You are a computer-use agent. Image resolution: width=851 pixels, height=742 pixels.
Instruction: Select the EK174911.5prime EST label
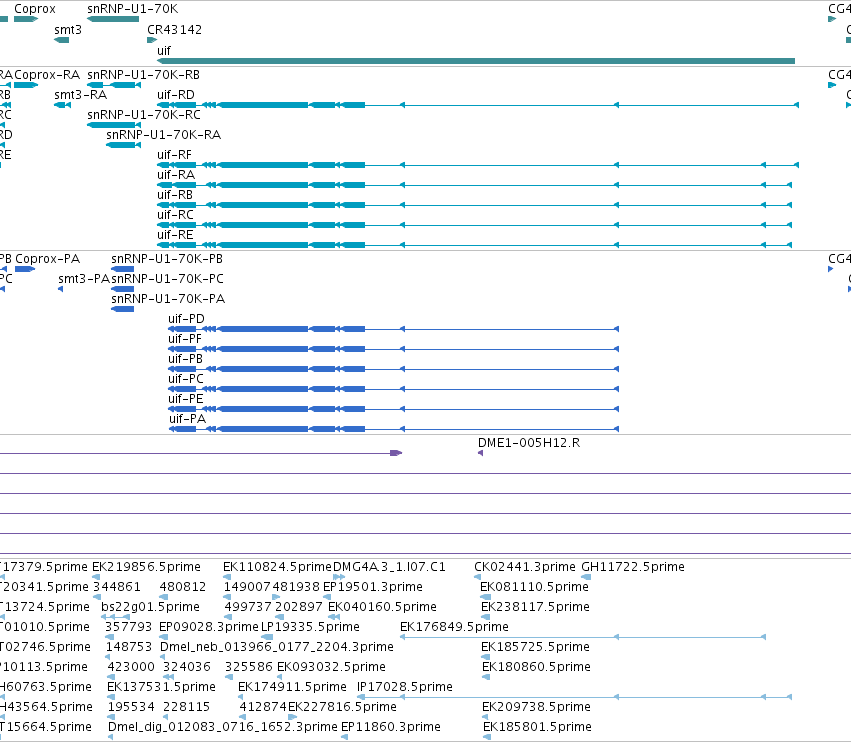pos(293,687)
